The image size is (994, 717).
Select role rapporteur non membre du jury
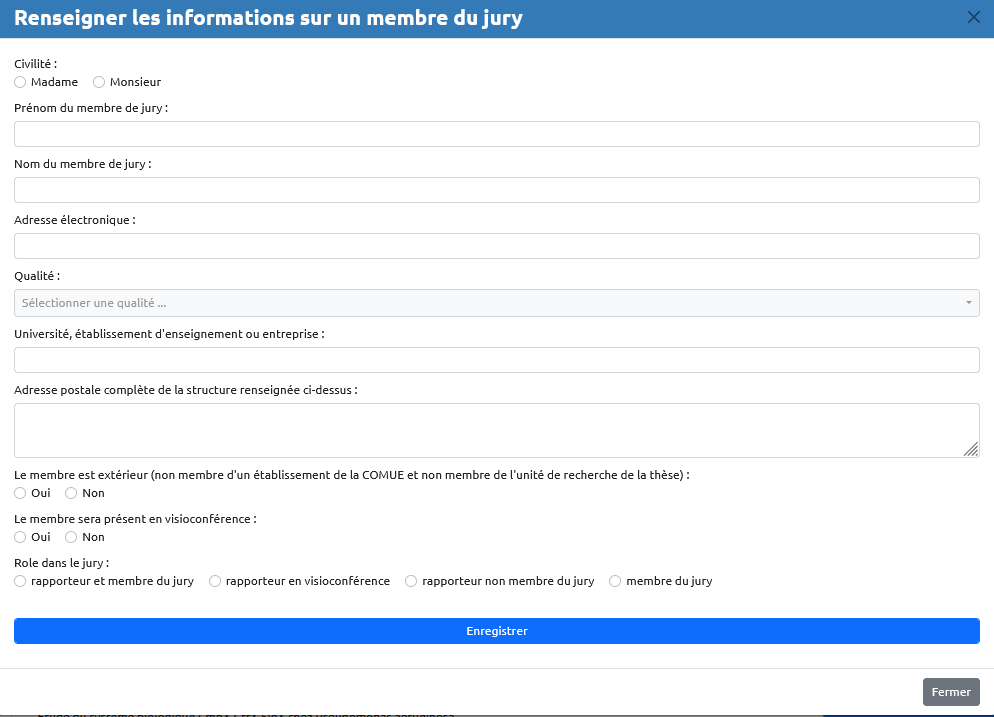pos(411,581)
